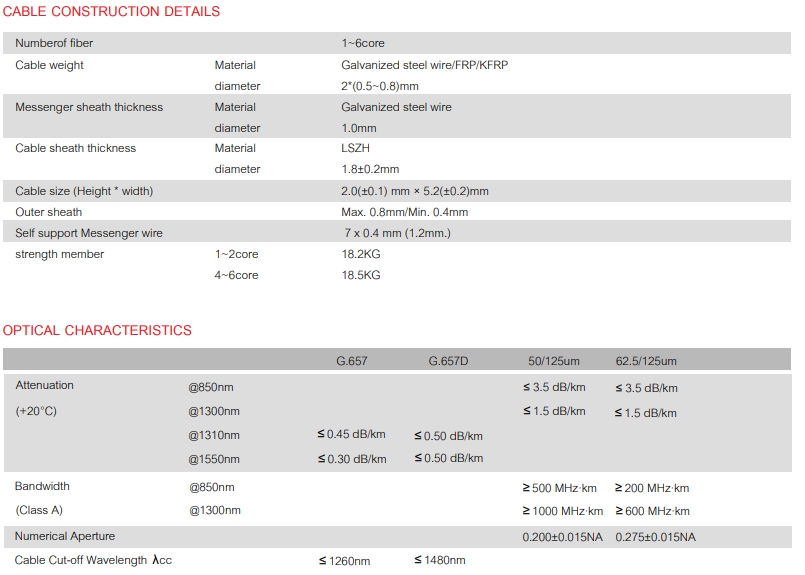This screenshot has width=805, height=575.
Task: Select the '≤1260nm' cut-off wavelength value
Action: click(x=344, y=561)
